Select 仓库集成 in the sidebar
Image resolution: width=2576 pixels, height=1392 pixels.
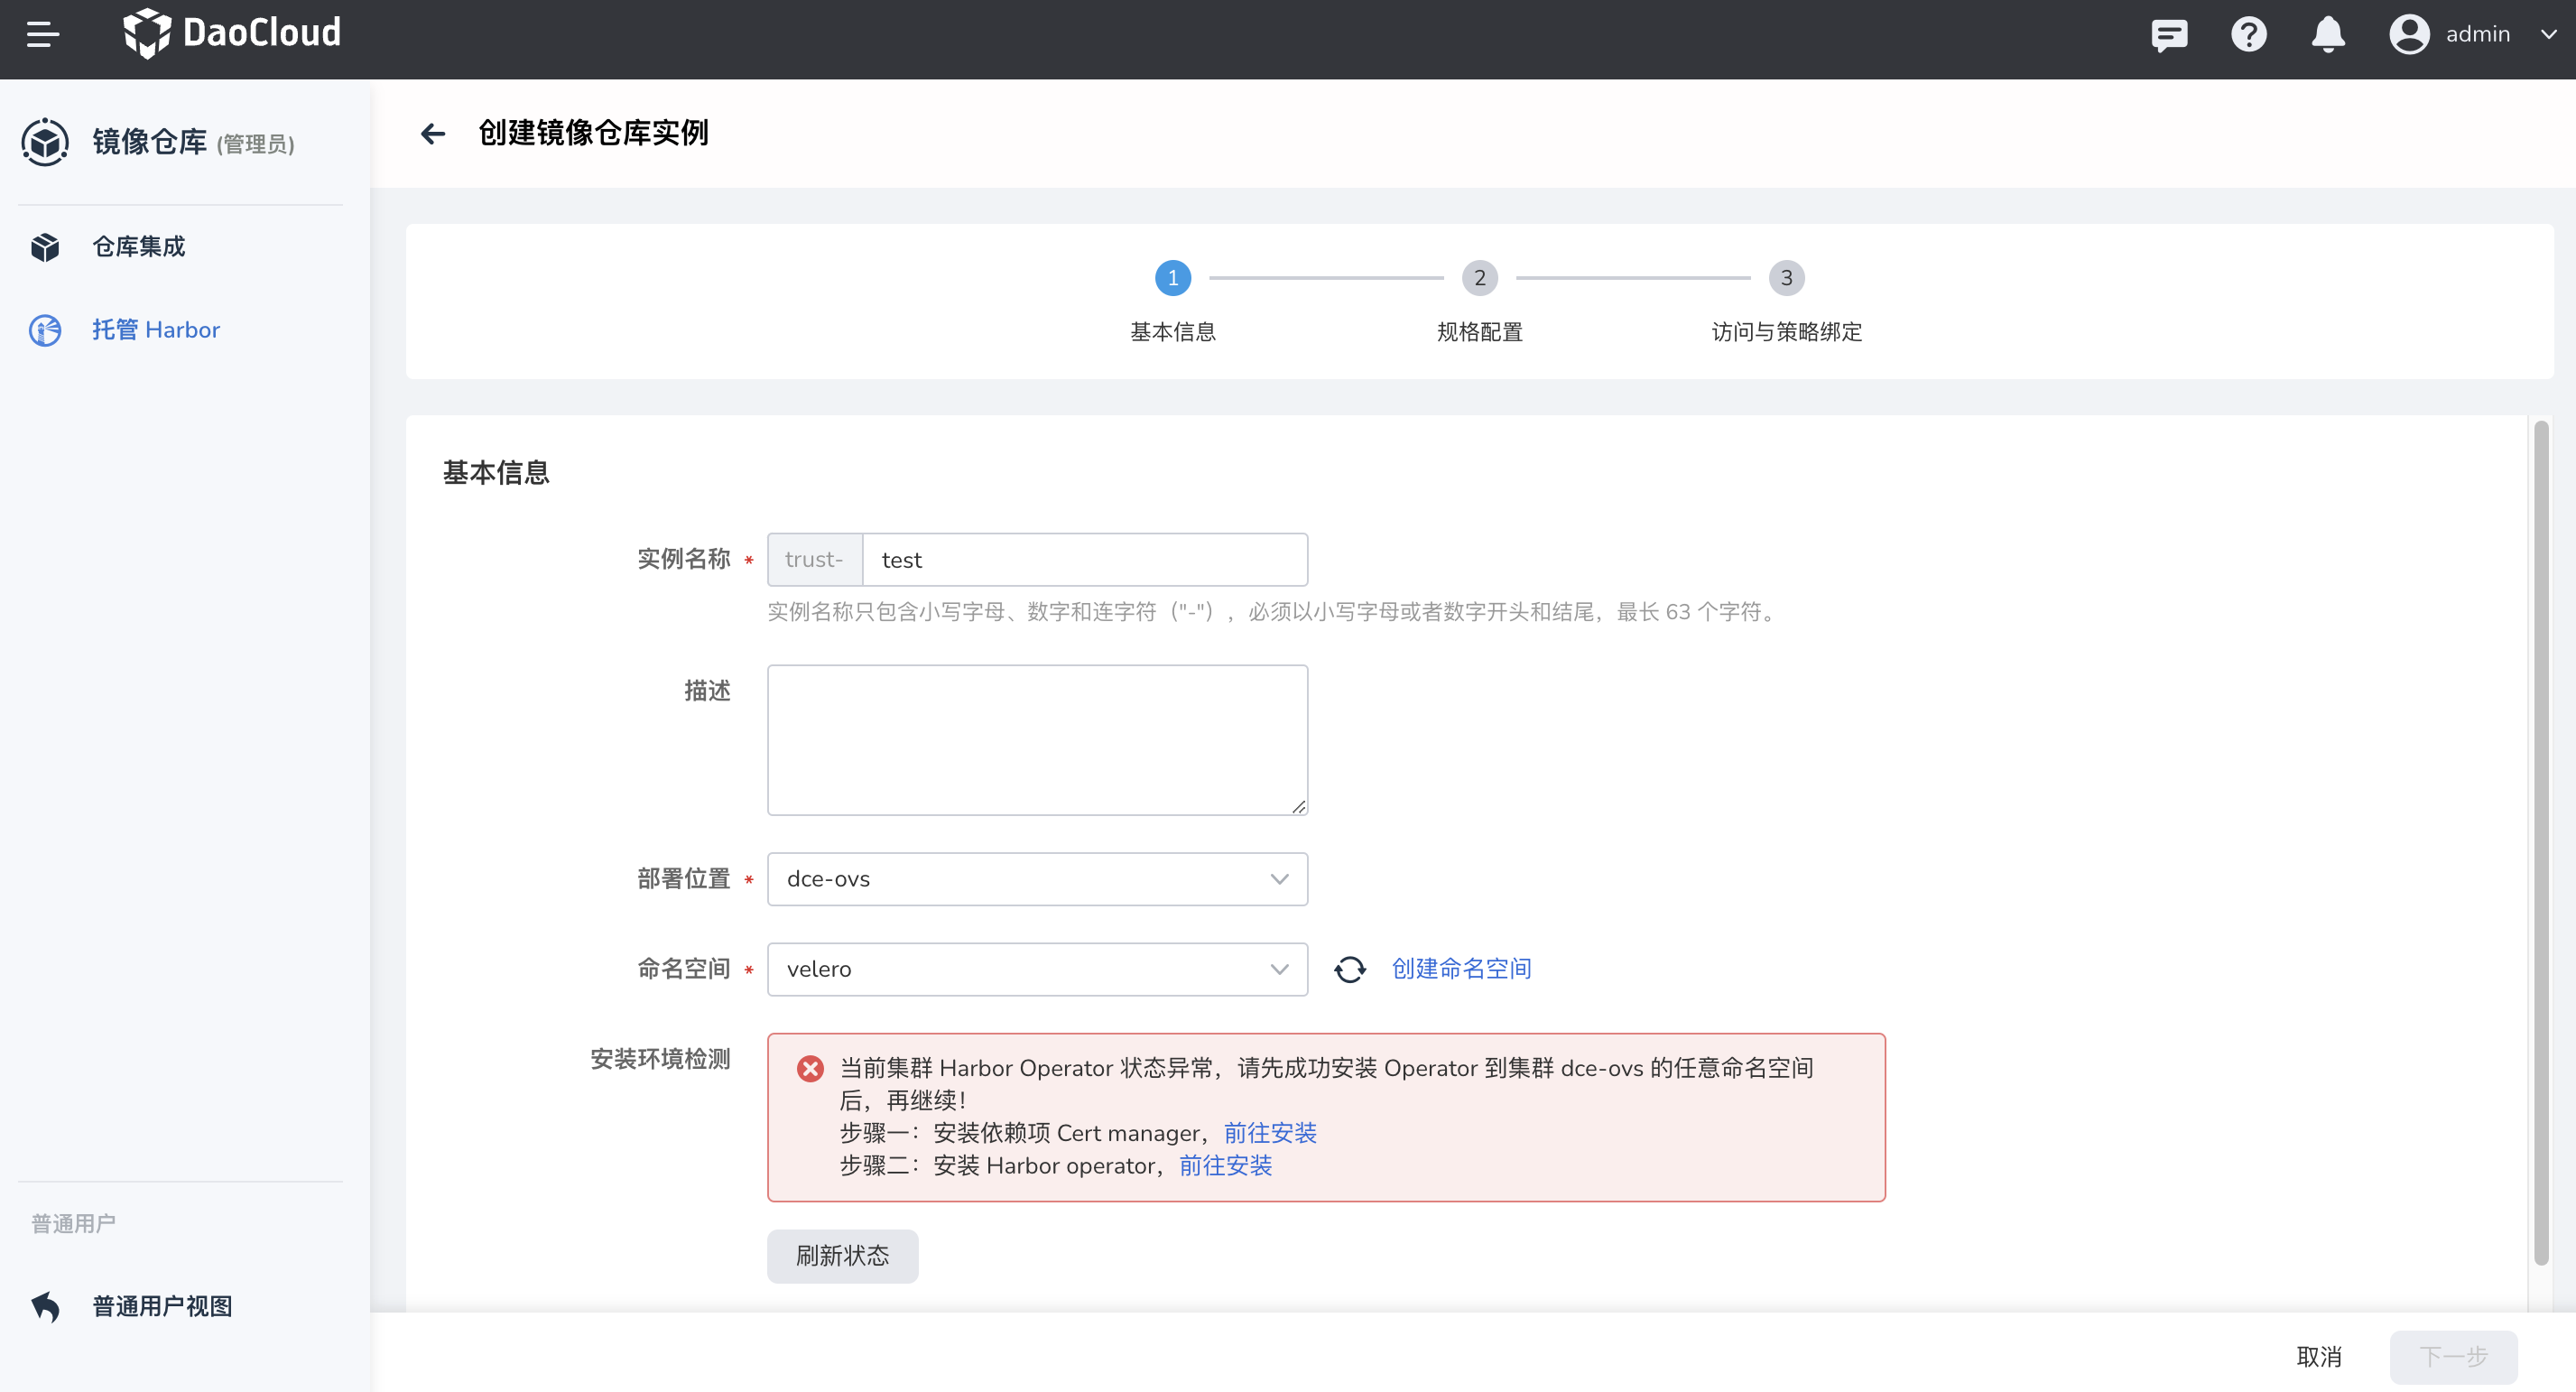click(x=138, y=247)
